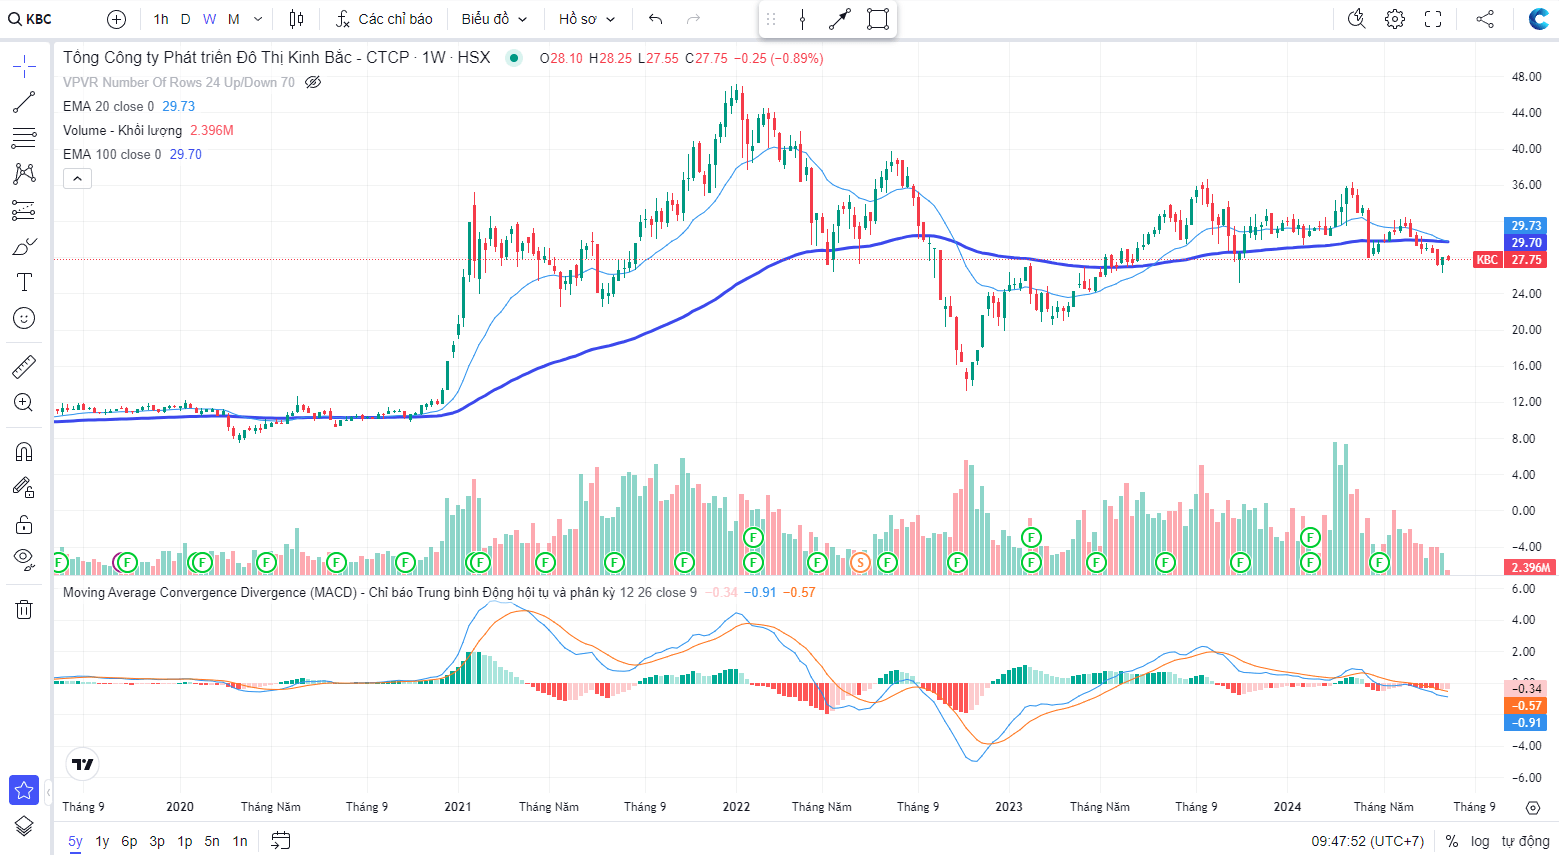Select the KBC price label 27.75
The image size is (1559, 855).
[x=1511, y=259]
